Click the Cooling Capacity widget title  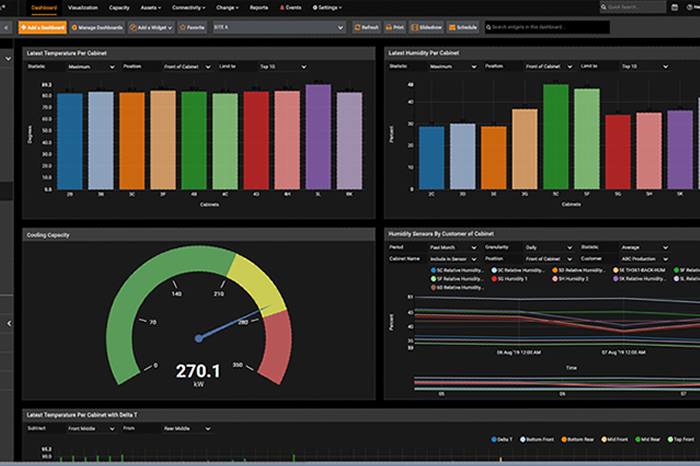[48, 235]
